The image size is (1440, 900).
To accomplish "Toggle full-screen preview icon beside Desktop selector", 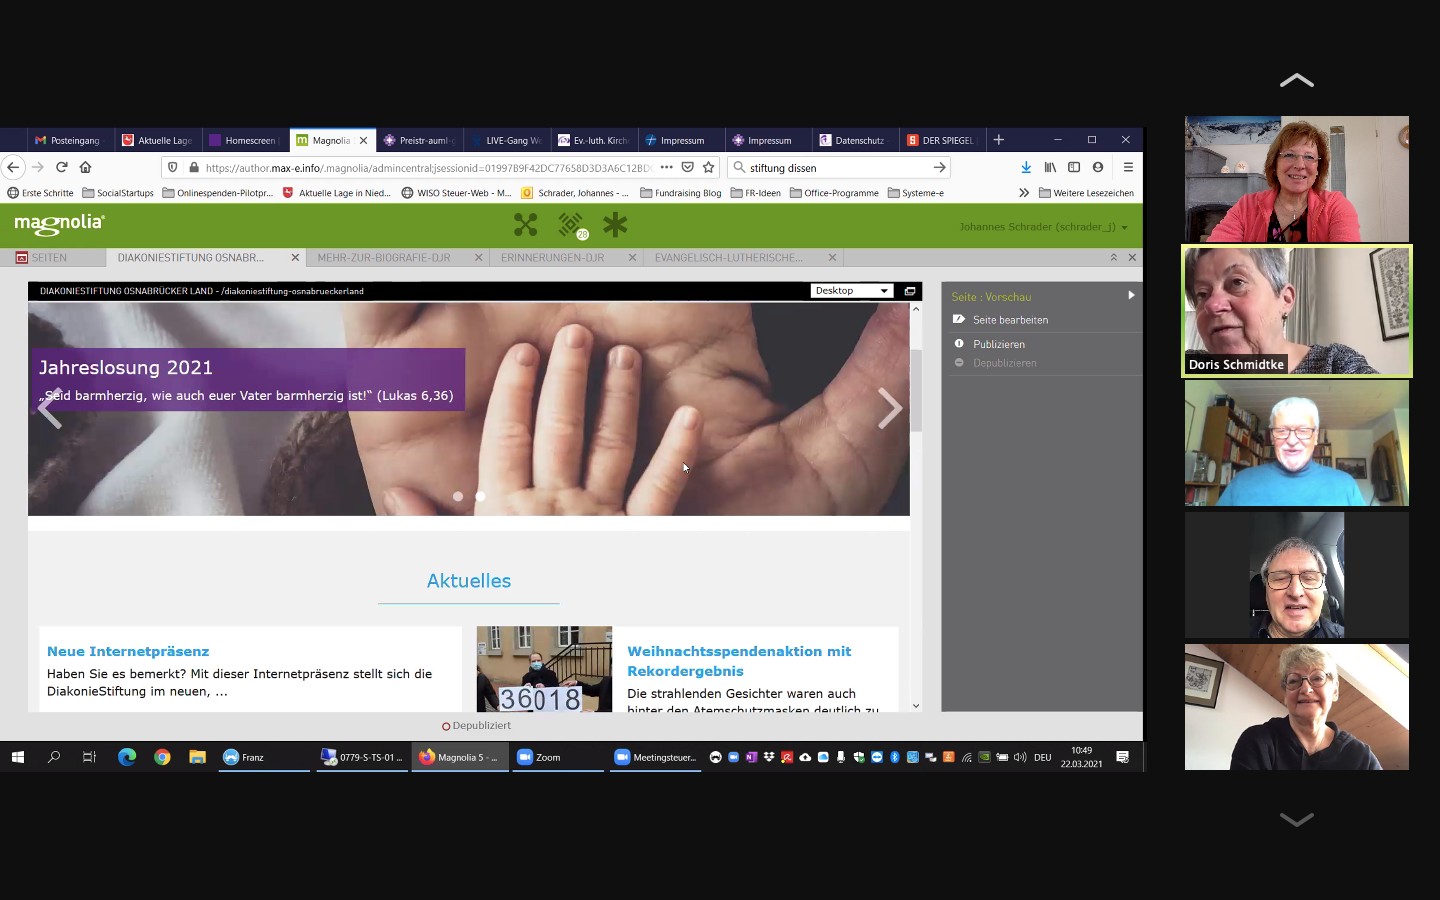I will click(x=910, y=291).
